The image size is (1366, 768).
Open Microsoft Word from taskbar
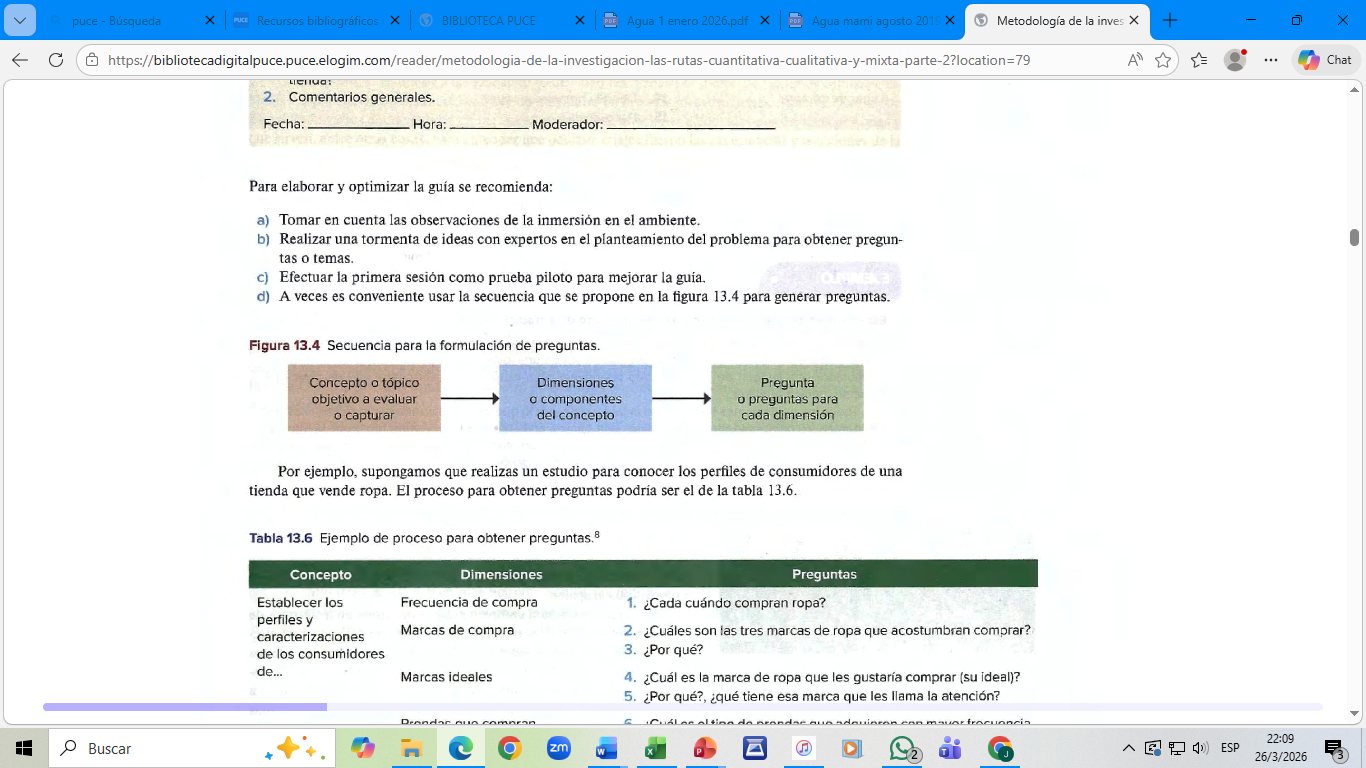coord(607,748)
